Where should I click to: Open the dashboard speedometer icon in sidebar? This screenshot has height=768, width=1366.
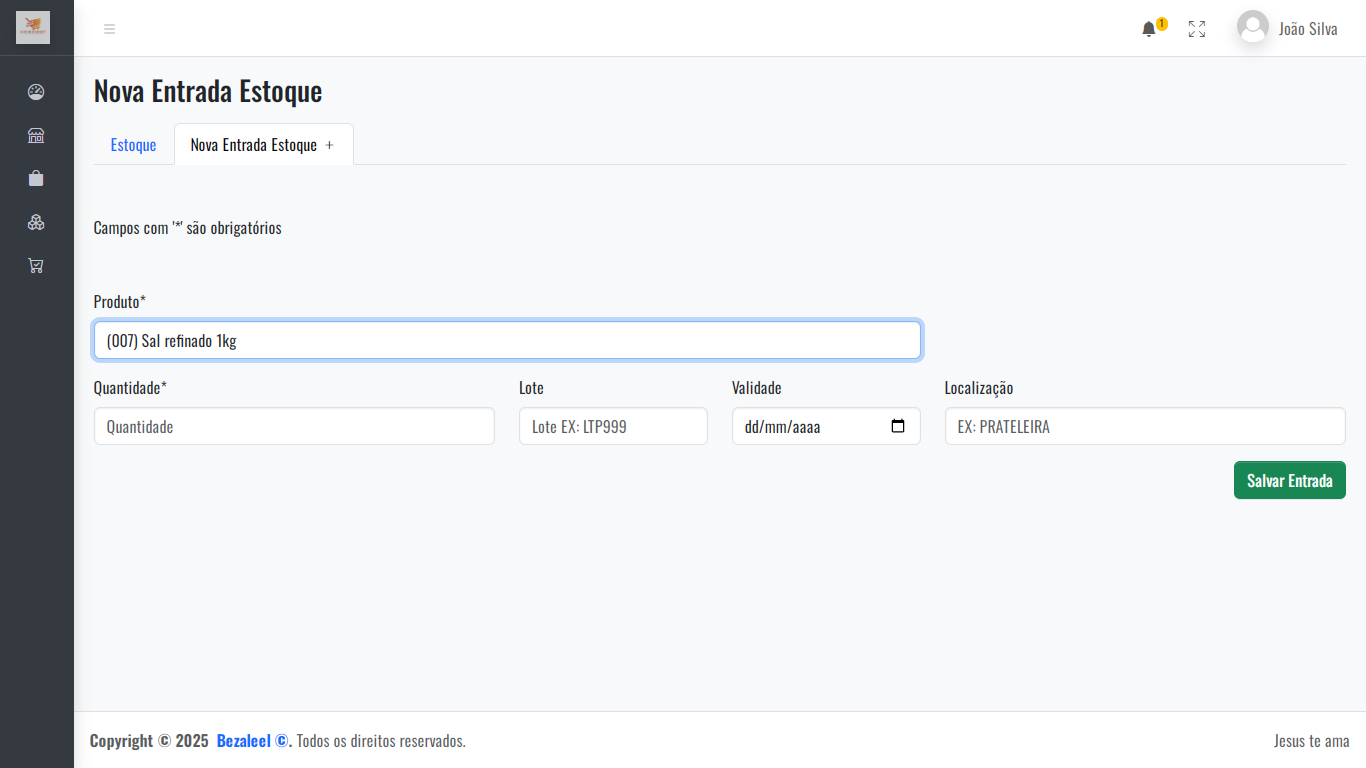[x=36, y=92]
